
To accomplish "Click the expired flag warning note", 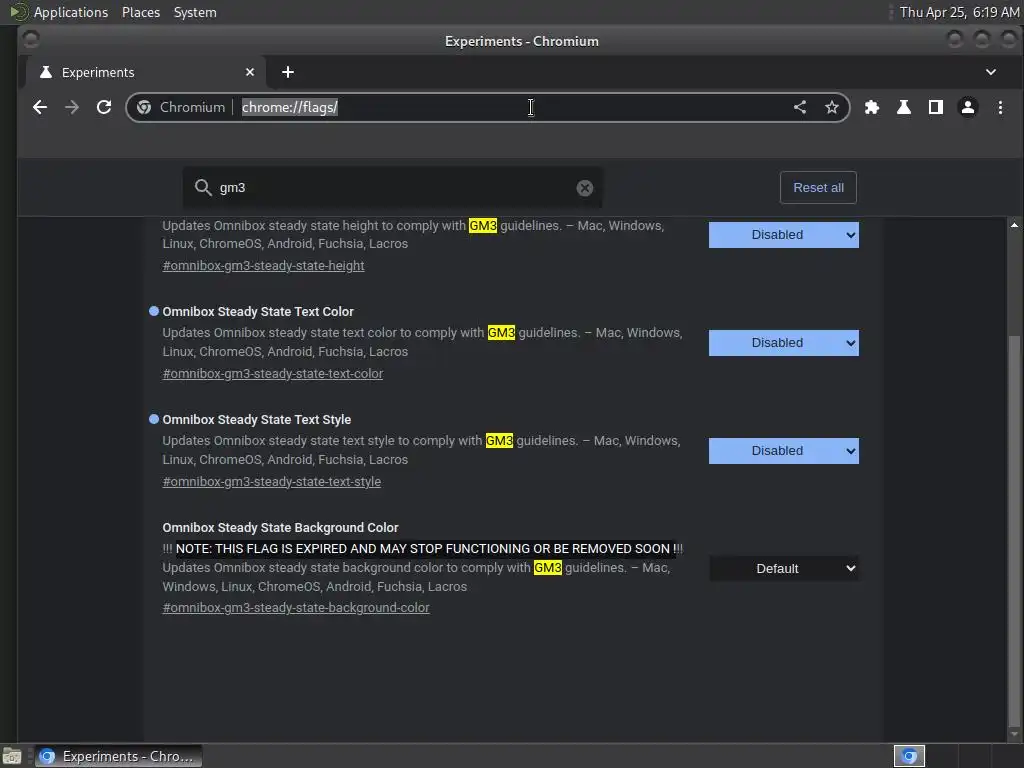I will point(423,549).
